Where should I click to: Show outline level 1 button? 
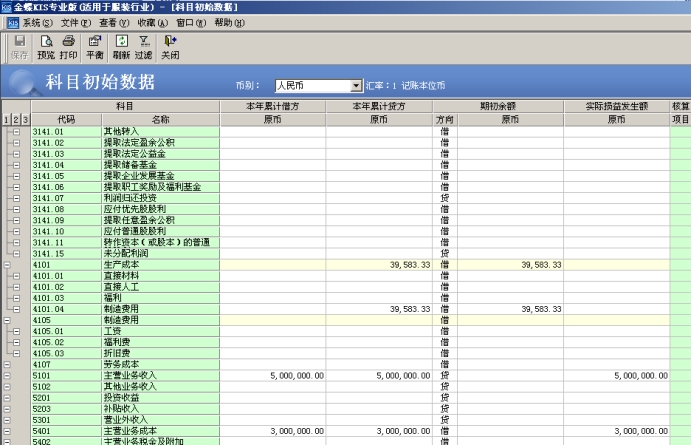6,120
